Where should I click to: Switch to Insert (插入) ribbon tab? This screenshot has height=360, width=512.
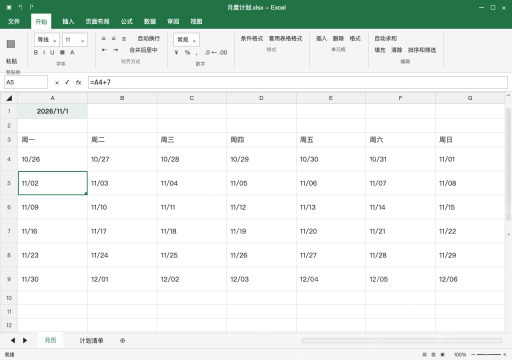point(68,21)
